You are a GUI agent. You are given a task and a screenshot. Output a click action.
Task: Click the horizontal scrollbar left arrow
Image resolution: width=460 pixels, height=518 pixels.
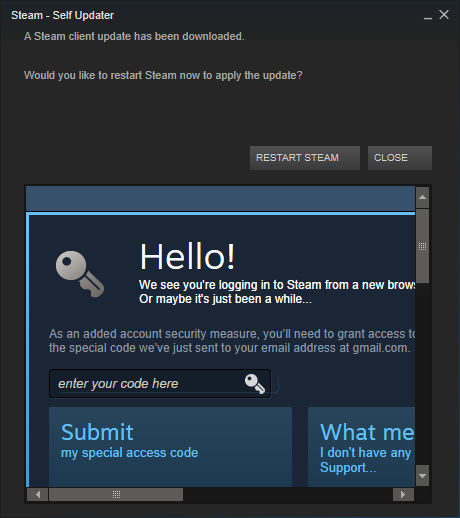[37, 494]
